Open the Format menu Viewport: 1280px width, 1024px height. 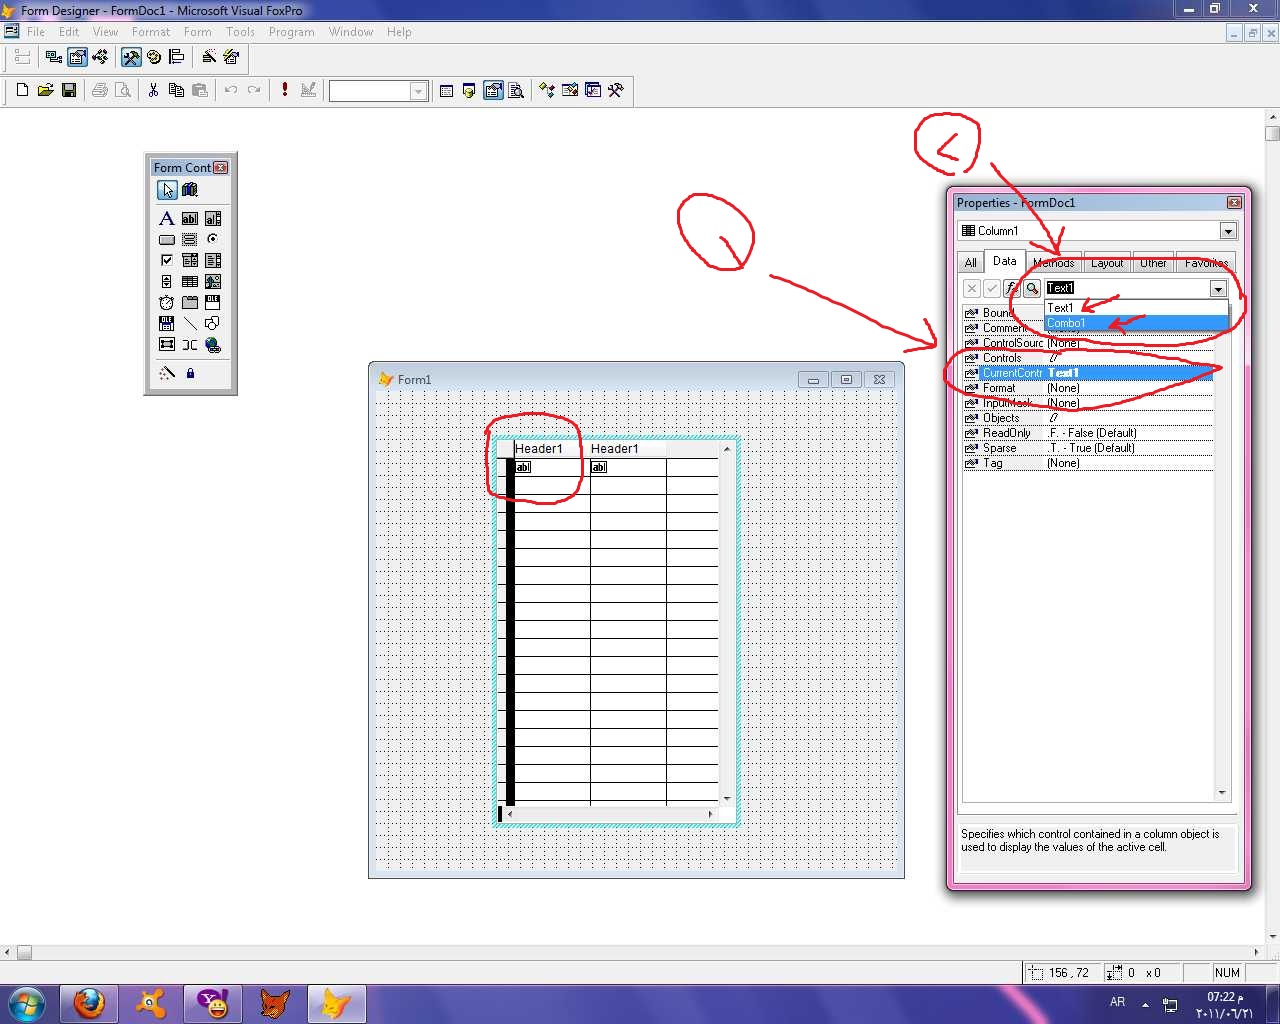[x=151, y=32]
